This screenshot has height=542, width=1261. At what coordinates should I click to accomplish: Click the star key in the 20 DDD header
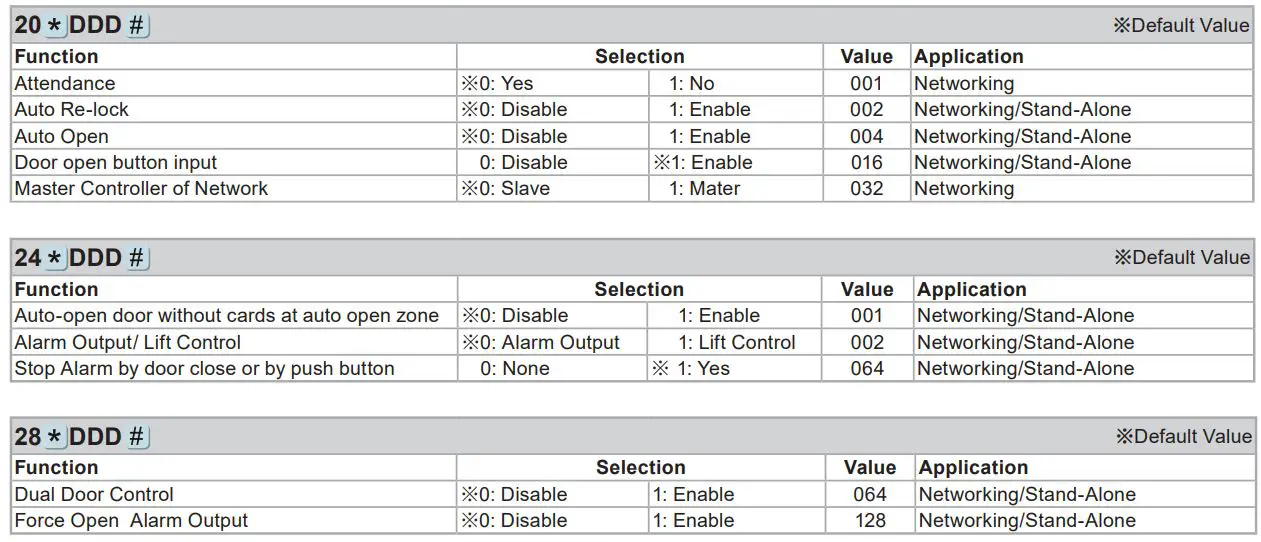click(x=55, y=26)
